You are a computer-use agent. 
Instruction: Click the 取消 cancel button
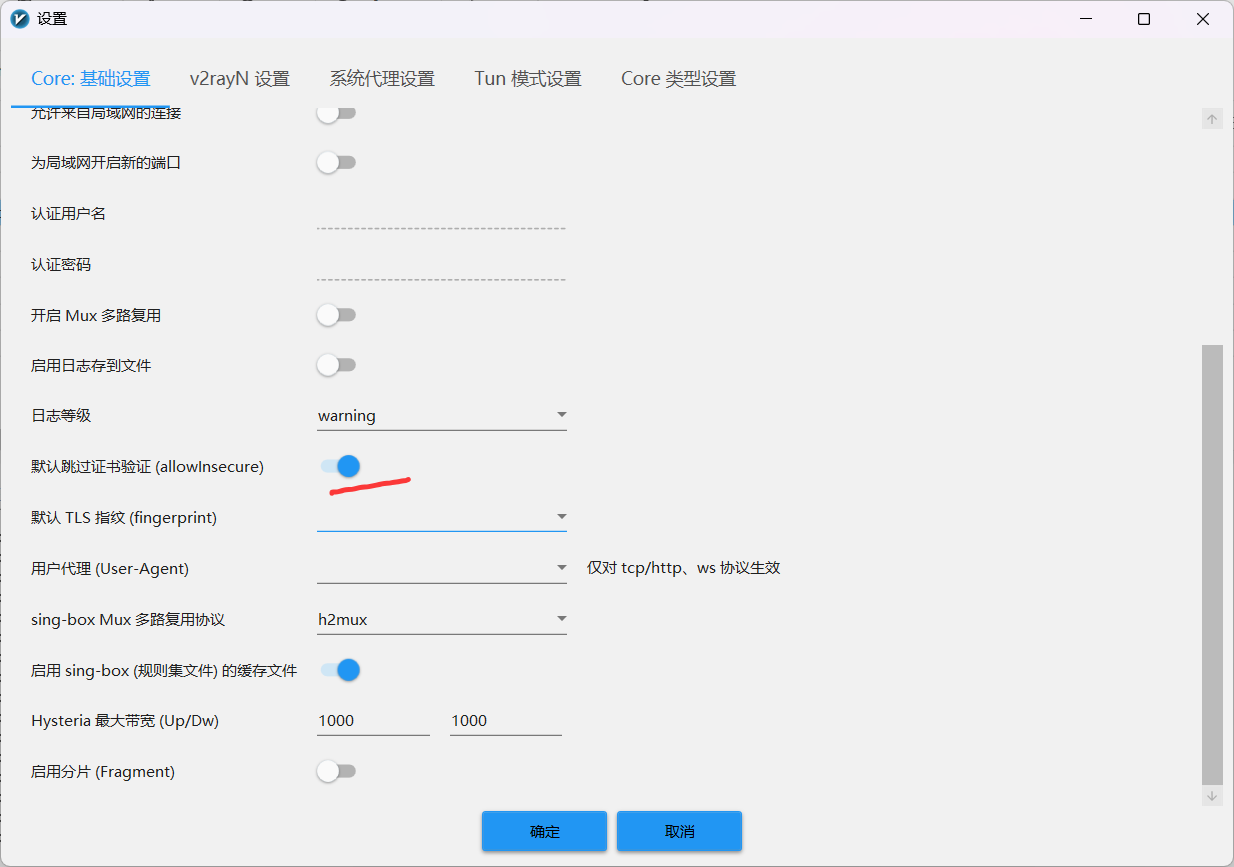tap(679, 831)
